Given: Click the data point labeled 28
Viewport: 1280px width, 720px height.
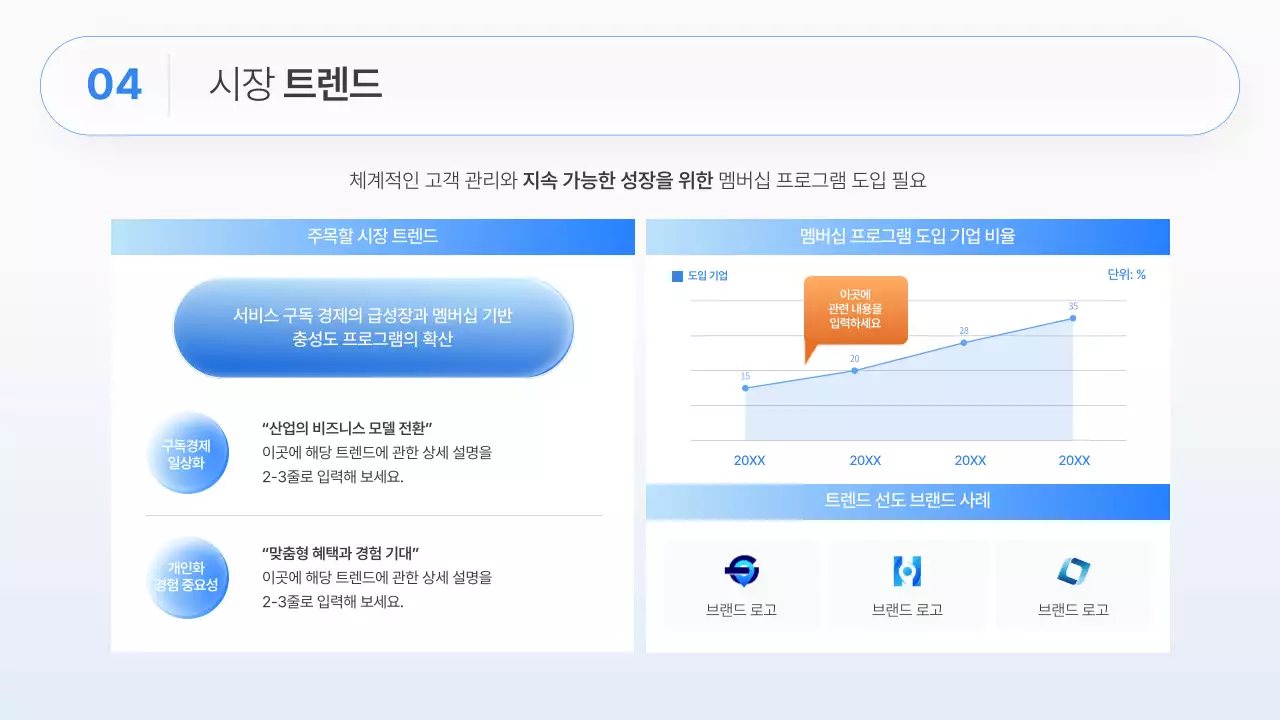Looking at the screenshot, I should pos(964,342).
